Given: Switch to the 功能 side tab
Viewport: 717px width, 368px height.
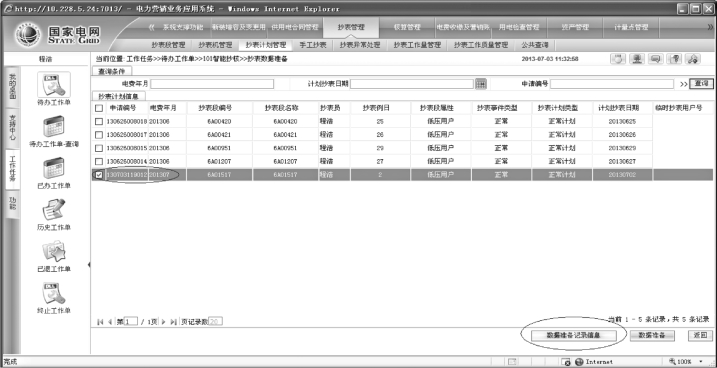Looking at the screenshot, I should tap(12, 203).
